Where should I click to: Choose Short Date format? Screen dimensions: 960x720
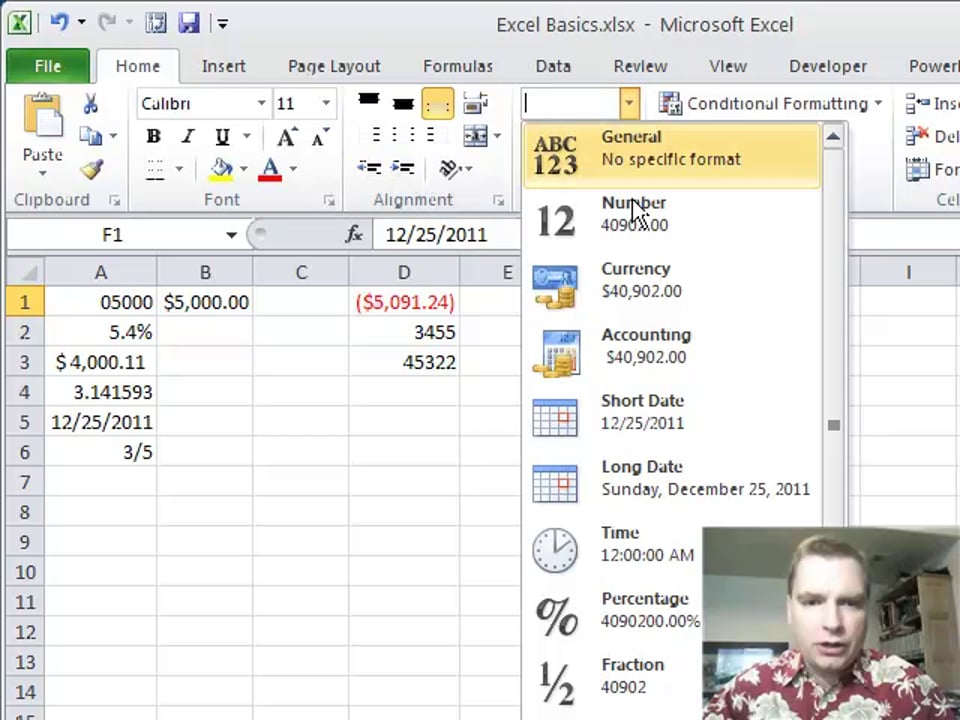click(672, 418)
